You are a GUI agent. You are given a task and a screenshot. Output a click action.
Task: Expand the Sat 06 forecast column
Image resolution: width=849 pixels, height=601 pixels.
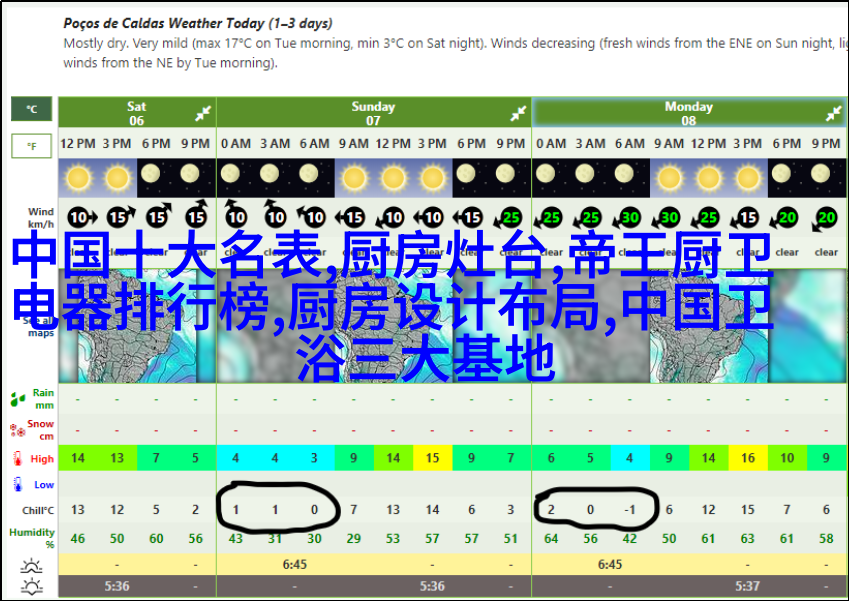tap(203, 114)
